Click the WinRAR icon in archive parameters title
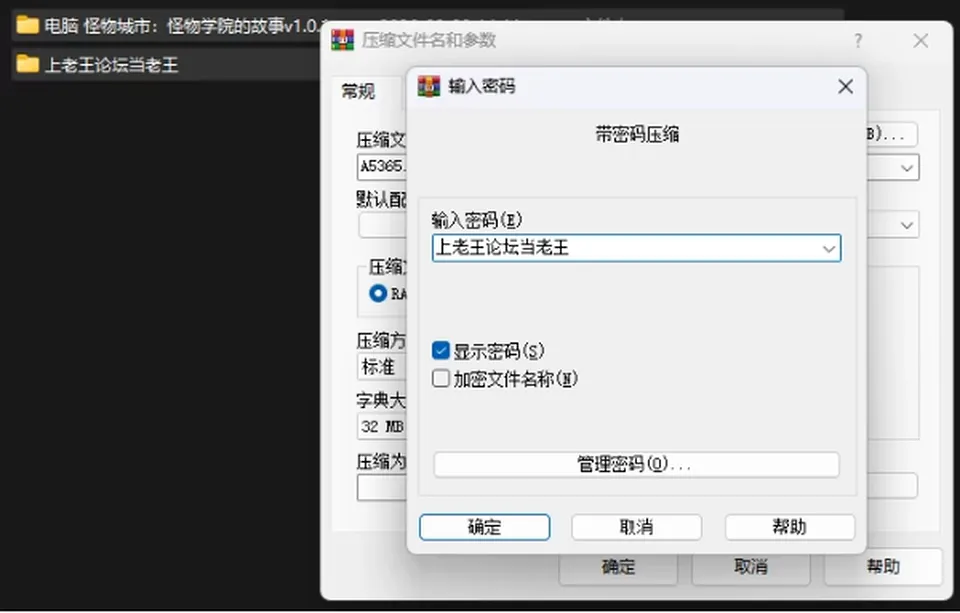 tap(342, 40)
